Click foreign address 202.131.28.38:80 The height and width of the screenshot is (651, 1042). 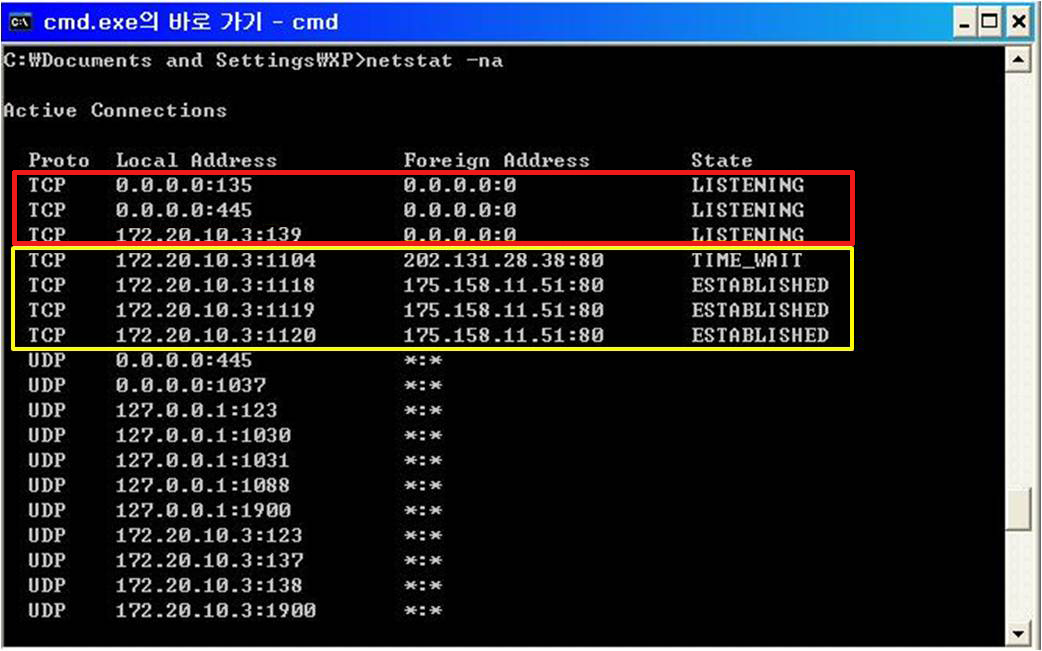click(503, 260)
